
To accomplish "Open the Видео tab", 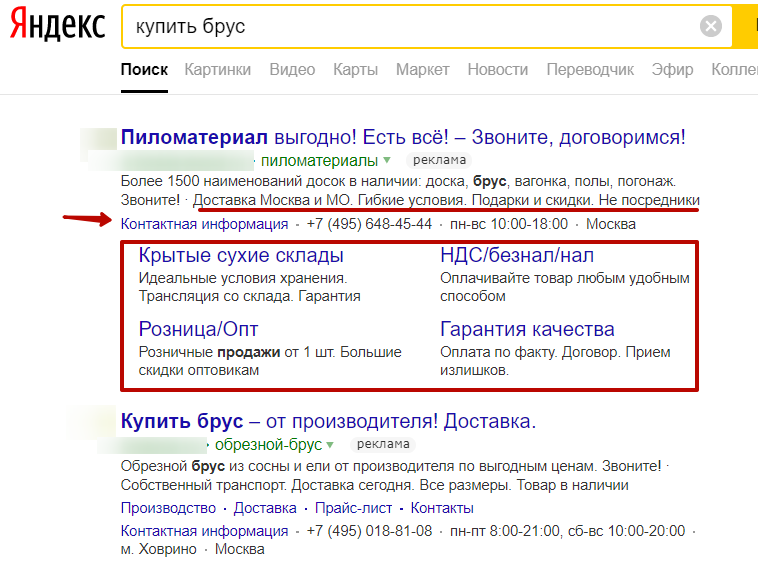I will click(292, 70).
